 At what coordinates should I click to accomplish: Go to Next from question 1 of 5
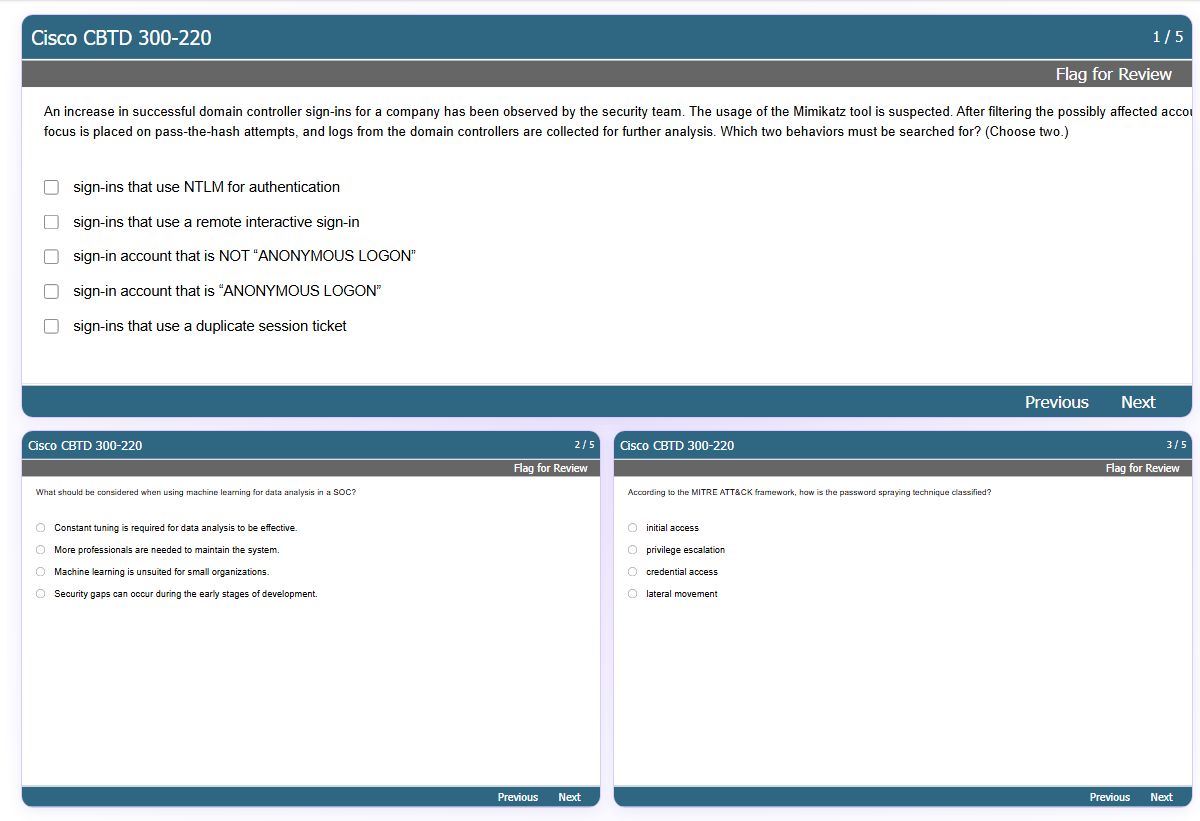[x=1138, y=402]
